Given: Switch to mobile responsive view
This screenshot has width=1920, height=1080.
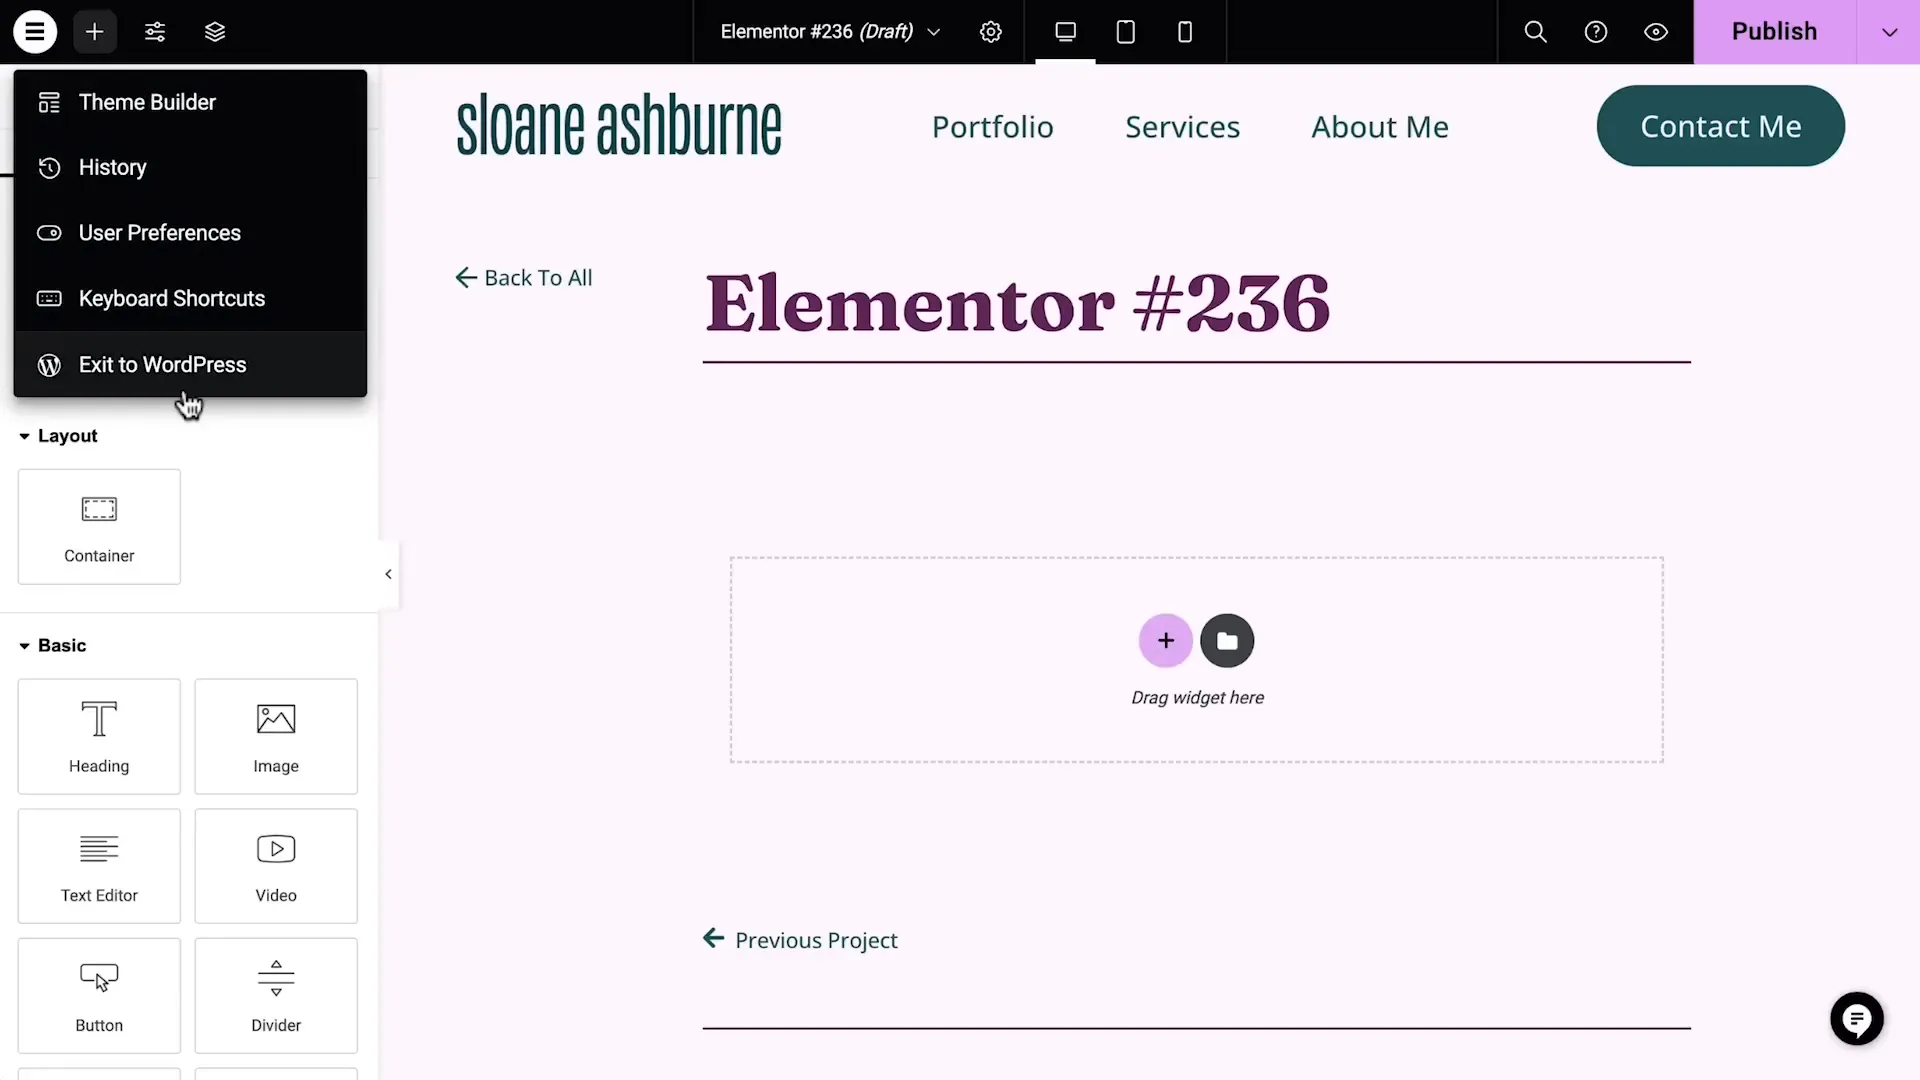Looking at the screenshot, I should pos(1184,32).
